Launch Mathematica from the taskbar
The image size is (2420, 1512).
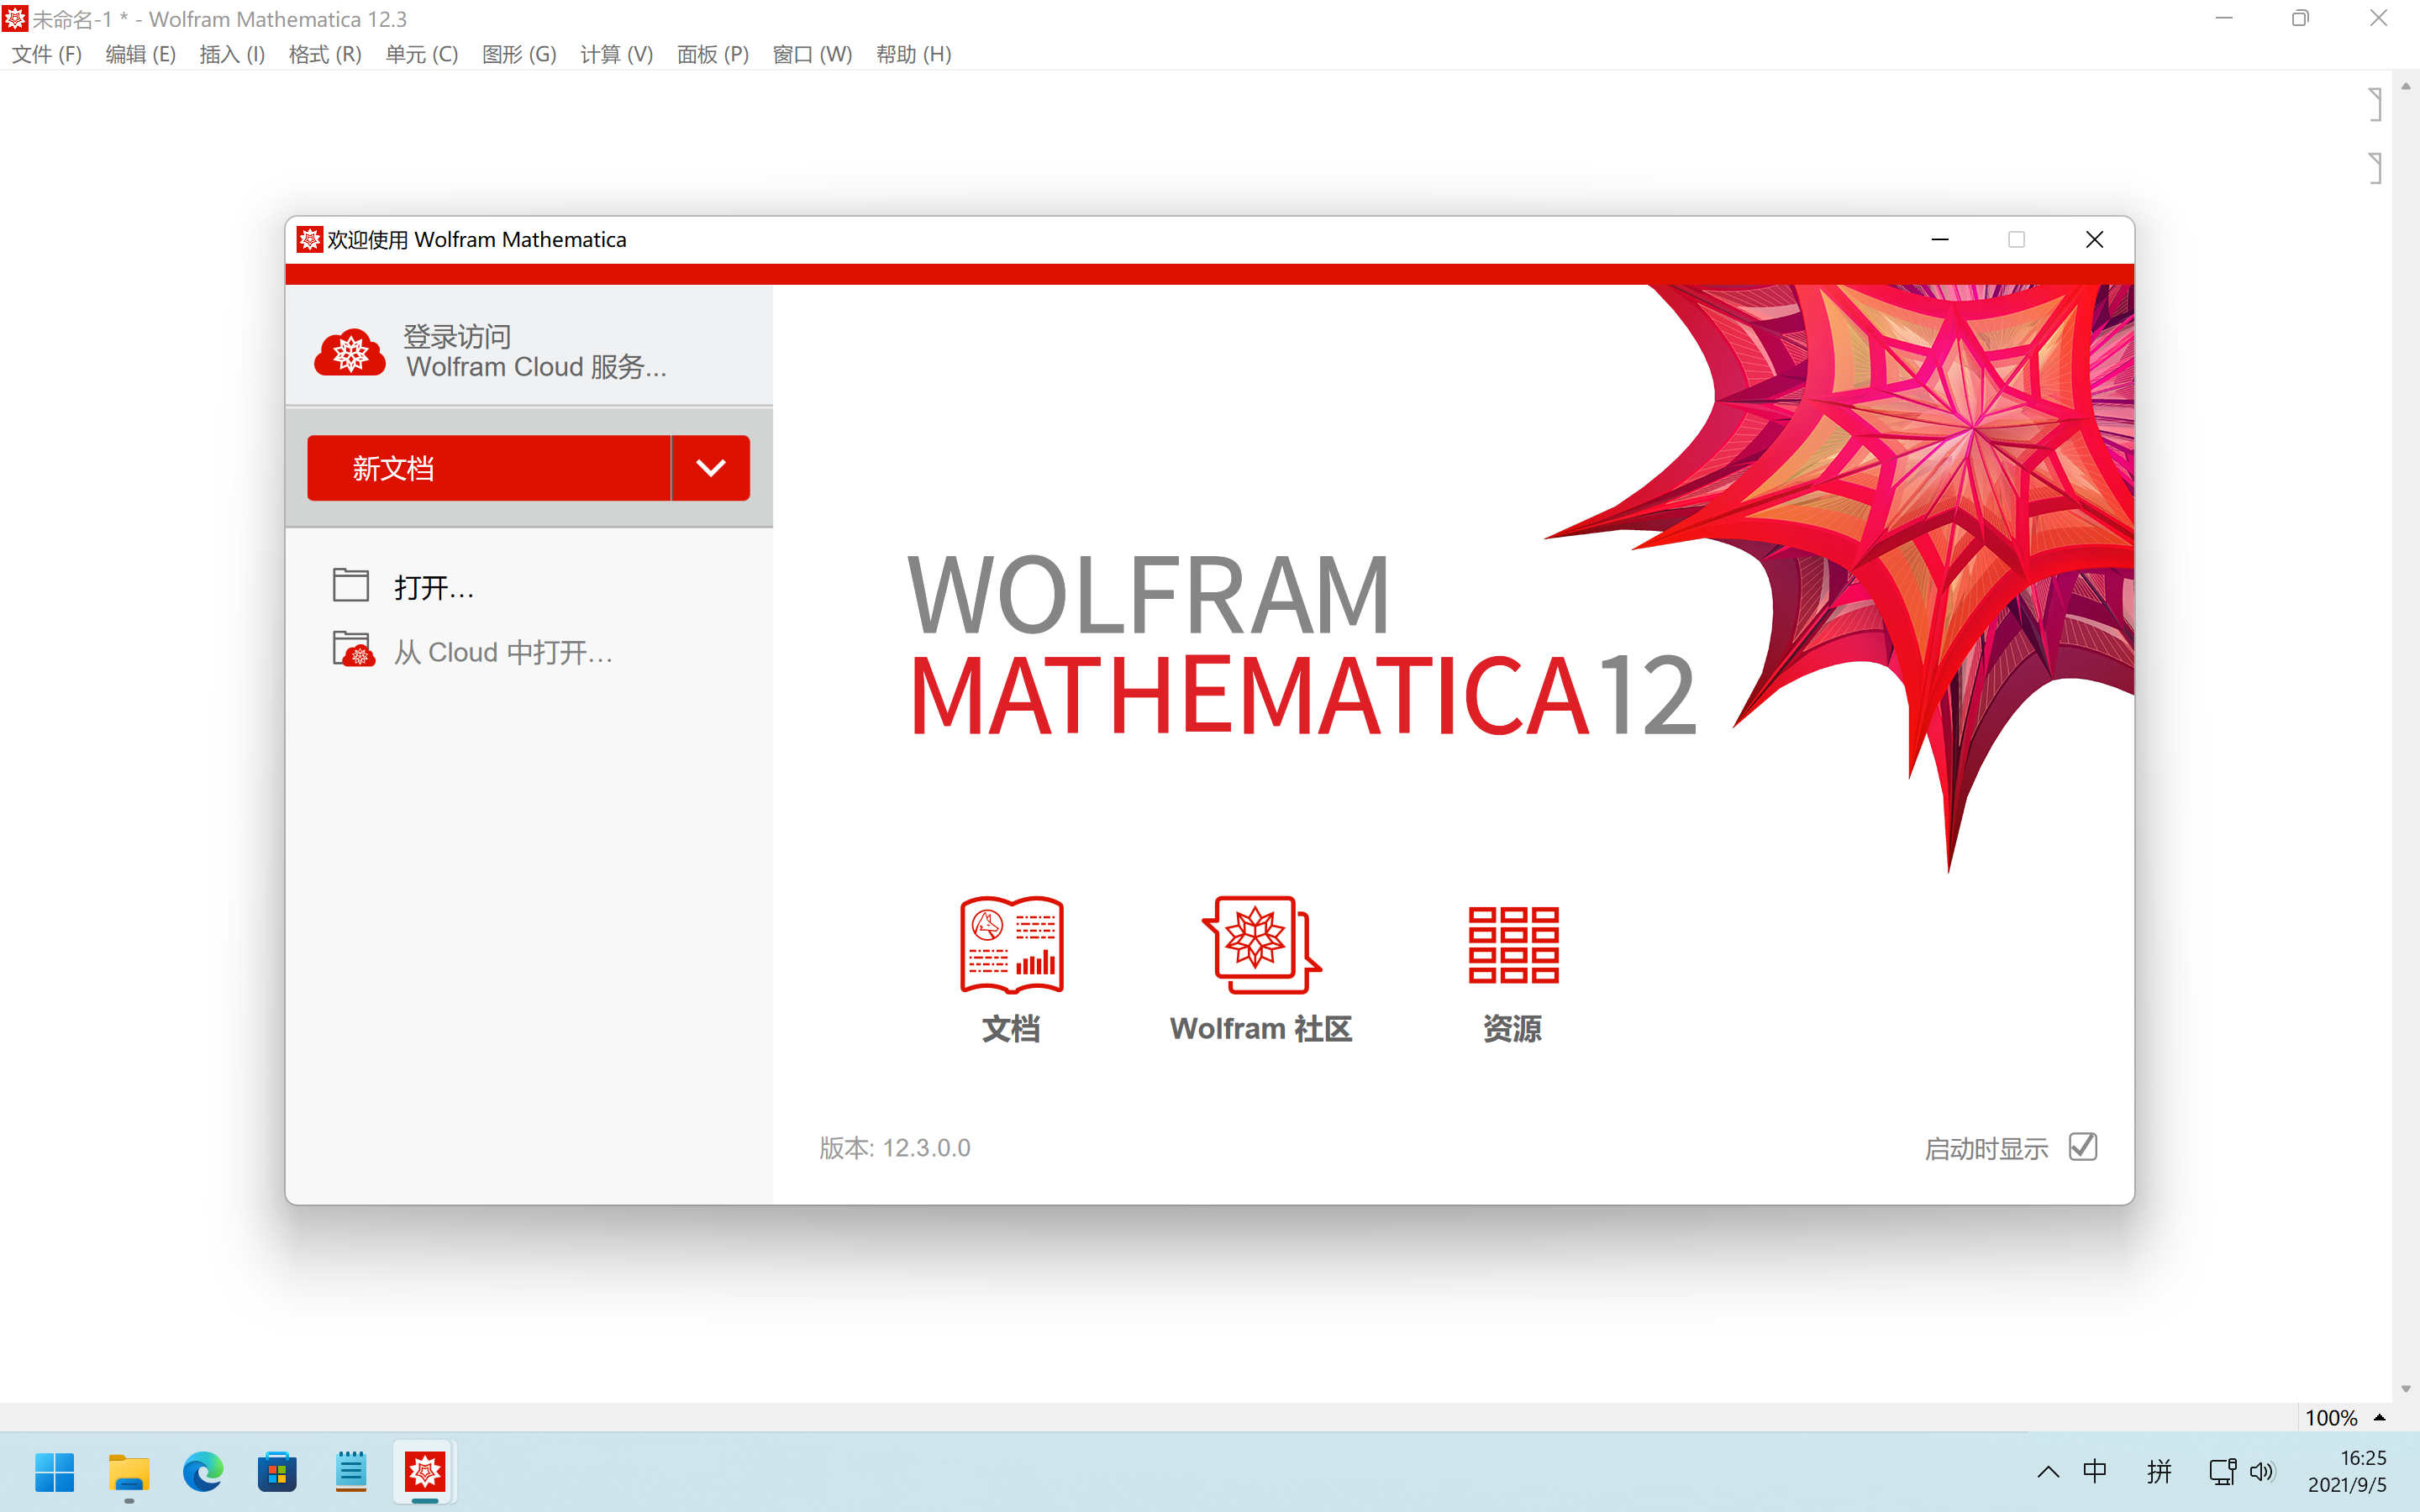click(x=424, y=1471)
